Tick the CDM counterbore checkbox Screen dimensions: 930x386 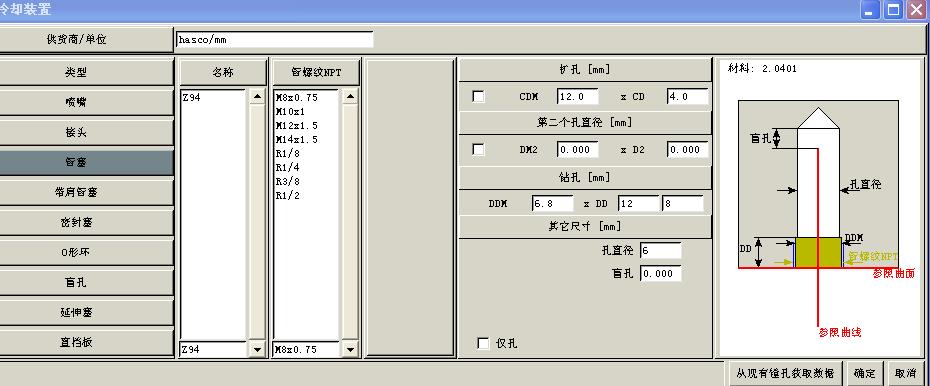[x=479, y=97]
